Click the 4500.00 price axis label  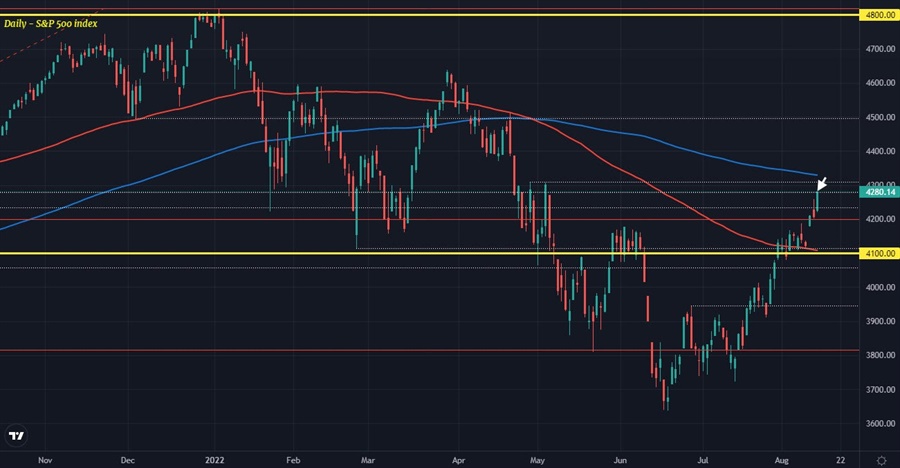[880, 117]
